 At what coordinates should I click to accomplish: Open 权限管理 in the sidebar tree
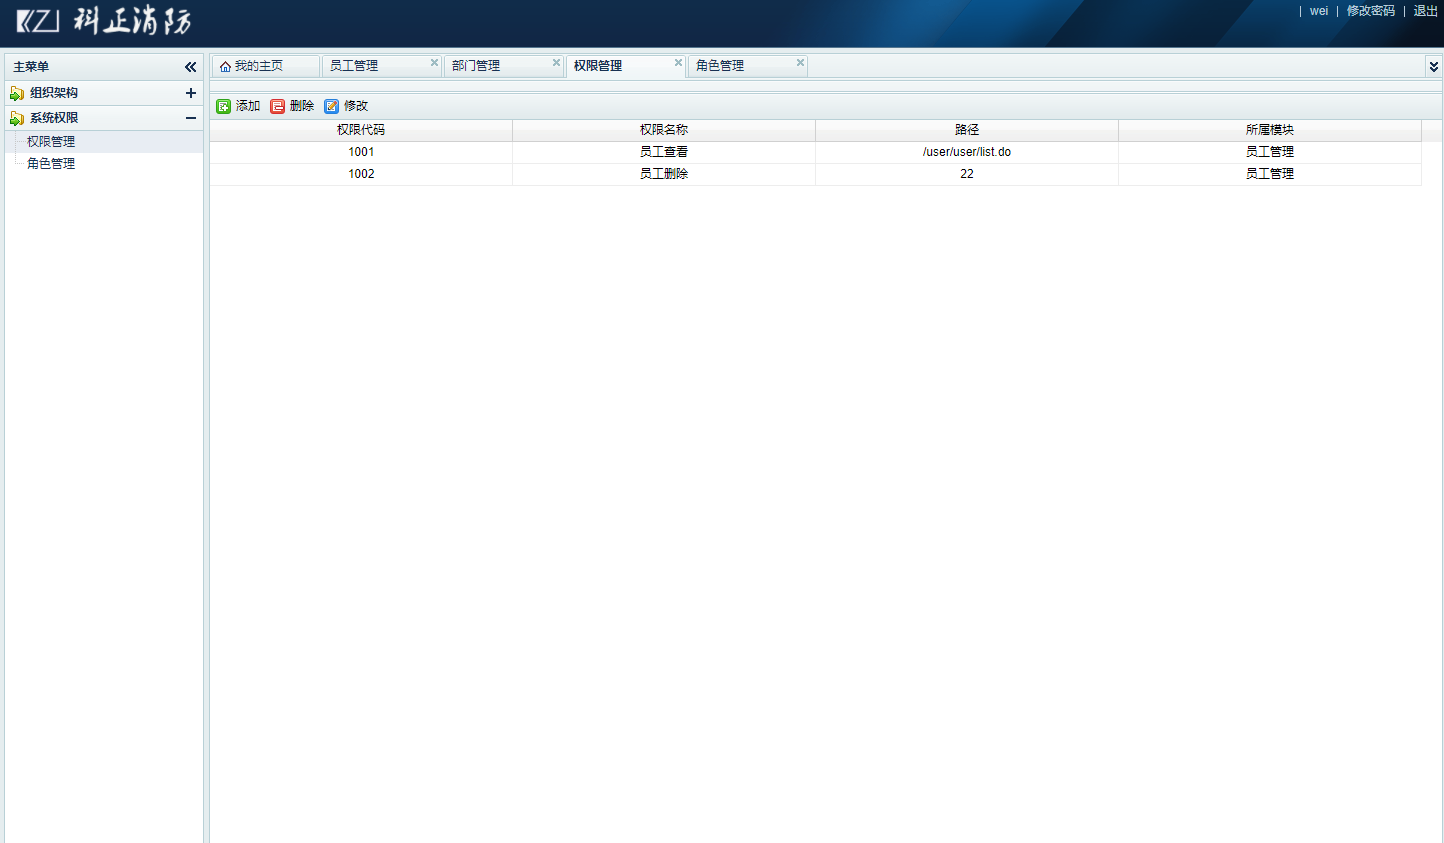tap(51, 142)
